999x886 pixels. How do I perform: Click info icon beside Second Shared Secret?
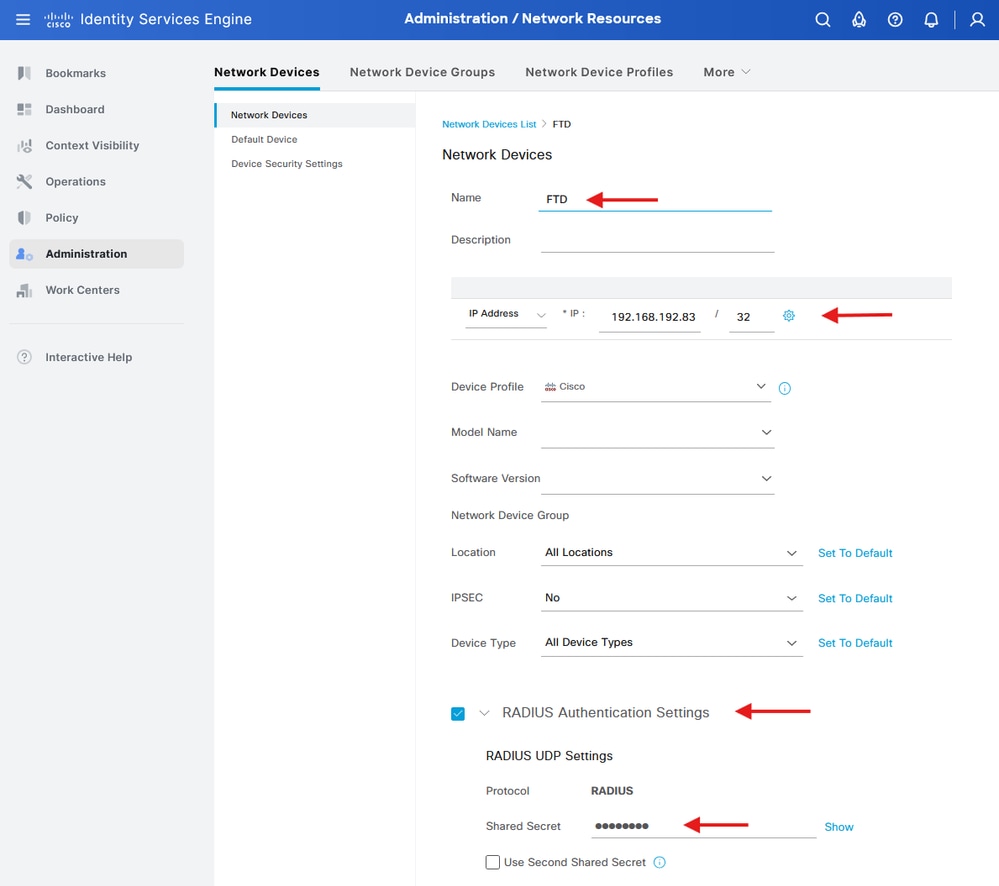pyautogui.click(x=660, y=862)
